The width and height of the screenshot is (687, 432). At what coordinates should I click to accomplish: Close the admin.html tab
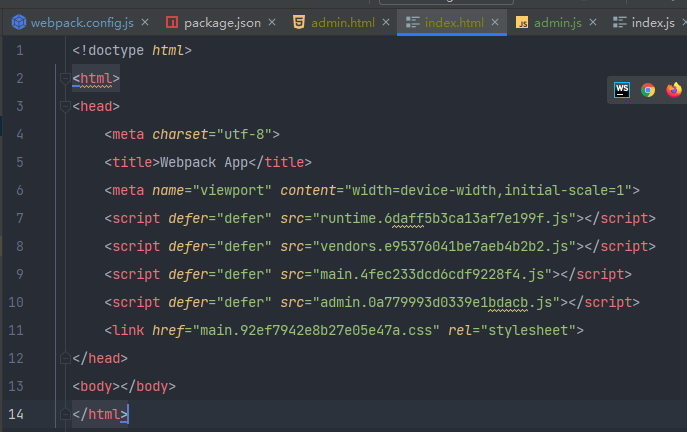point(386,22)
